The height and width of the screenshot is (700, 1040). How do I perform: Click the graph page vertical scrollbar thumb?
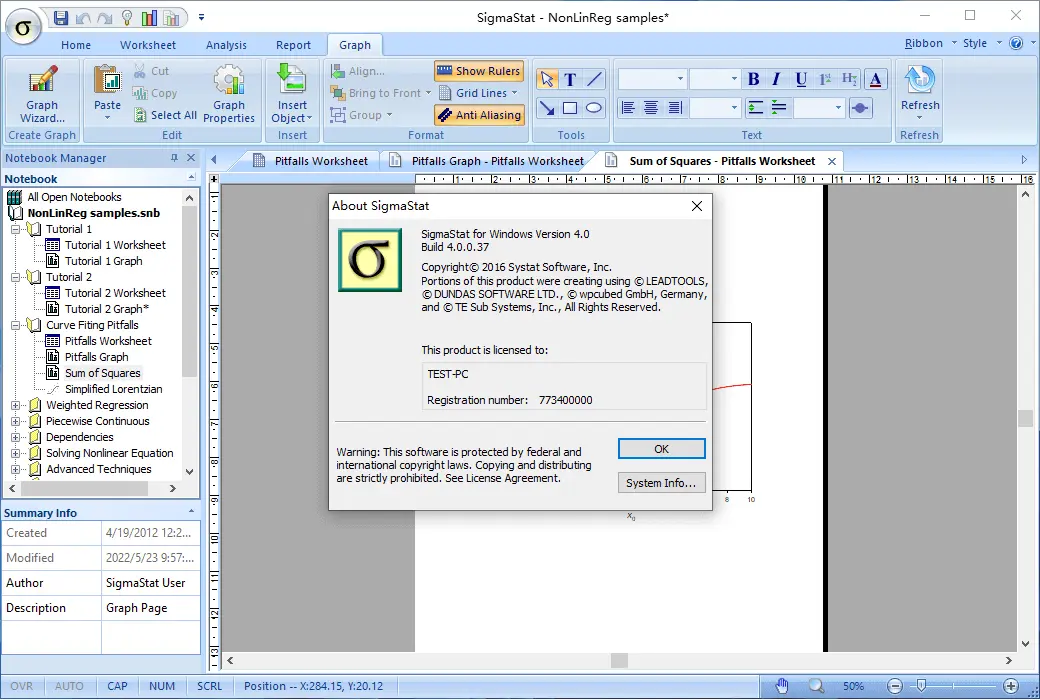(1025, 418)
